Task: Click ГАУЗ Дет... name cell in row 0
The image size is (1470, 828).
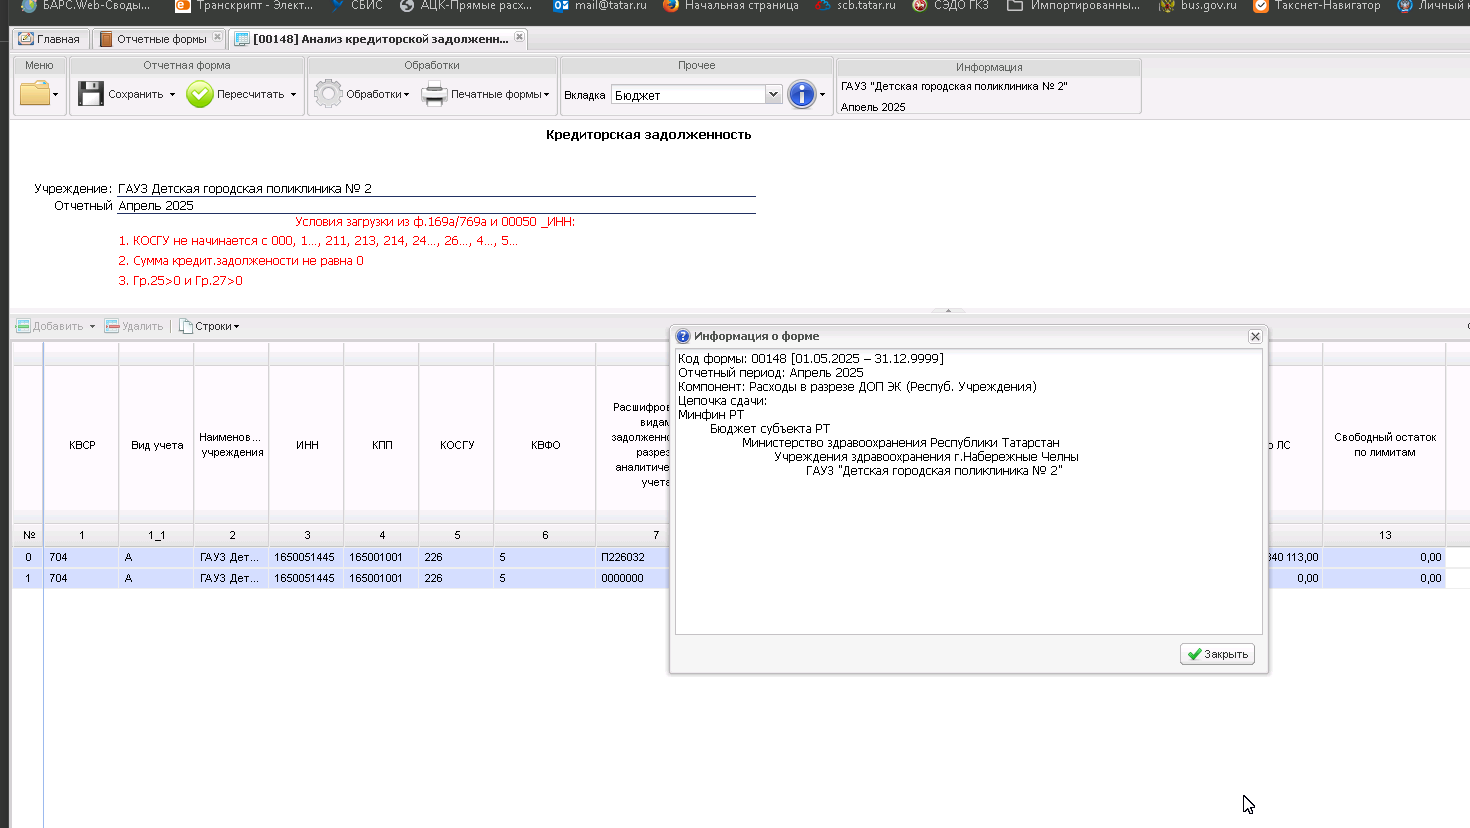Action: (x=231, y=557)
